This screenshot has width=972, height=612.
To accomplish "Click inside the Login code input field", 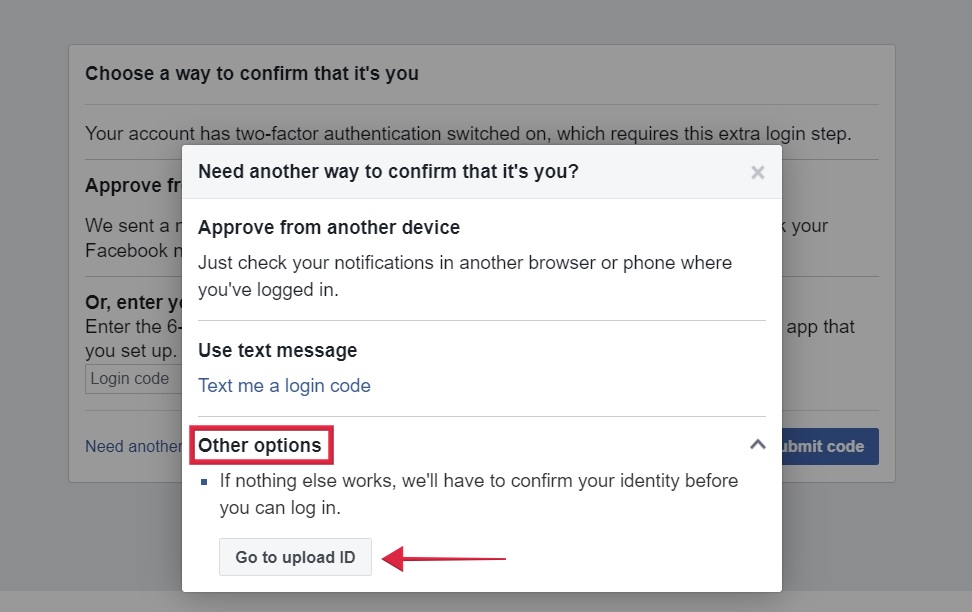I will [x=130, y=378].
